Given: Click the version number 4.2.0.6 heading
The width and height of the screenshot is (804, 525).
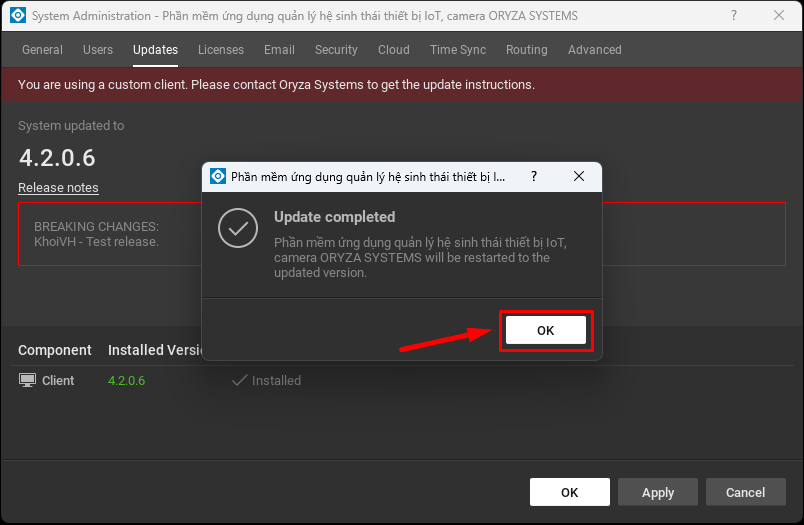Looking at the screenshot, I should click(57, 157).
